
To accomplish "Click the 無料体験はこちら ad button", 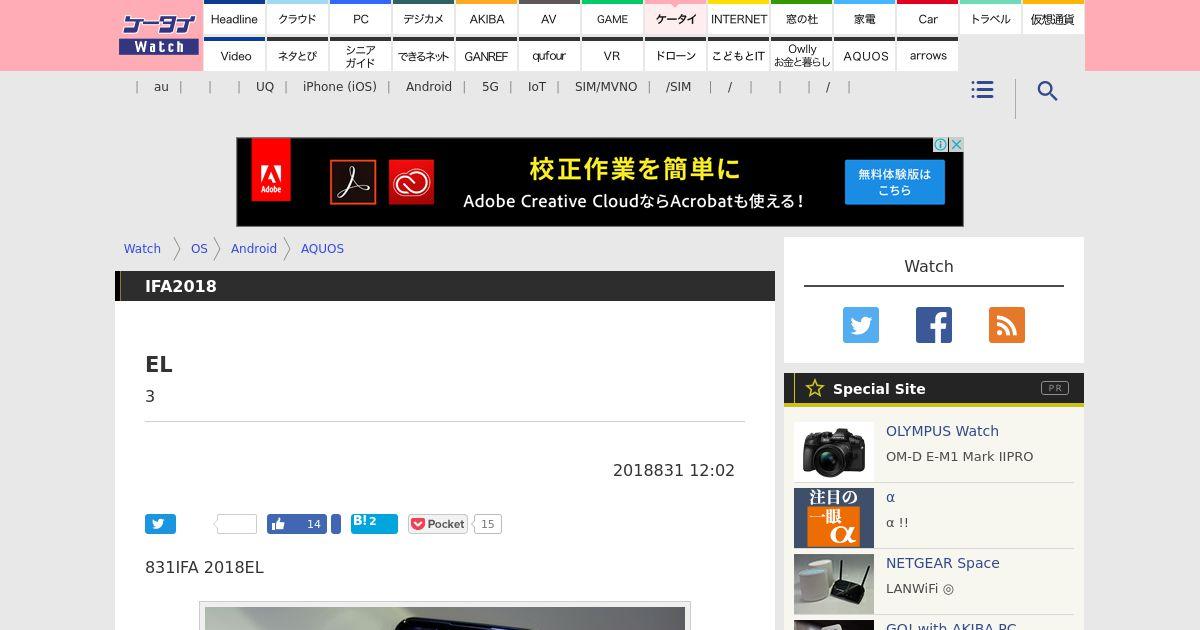I will 894,182.
